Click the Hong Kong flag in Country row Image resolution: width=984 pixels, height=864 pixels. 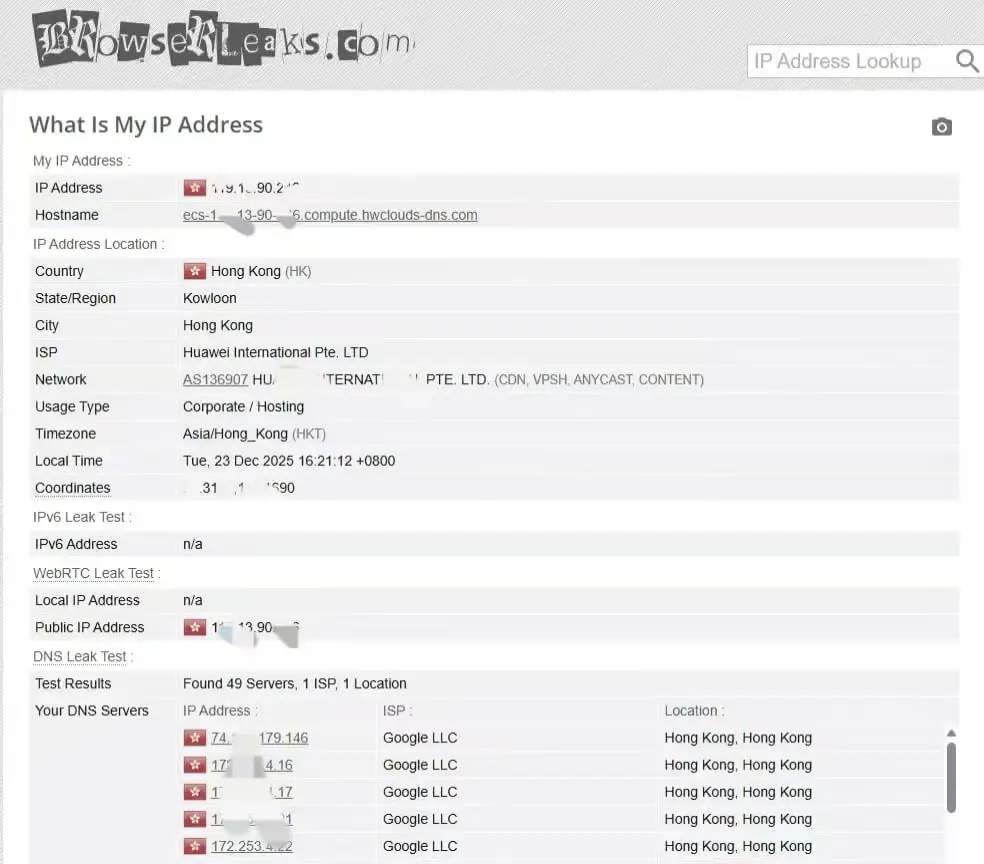click(194, 271)
